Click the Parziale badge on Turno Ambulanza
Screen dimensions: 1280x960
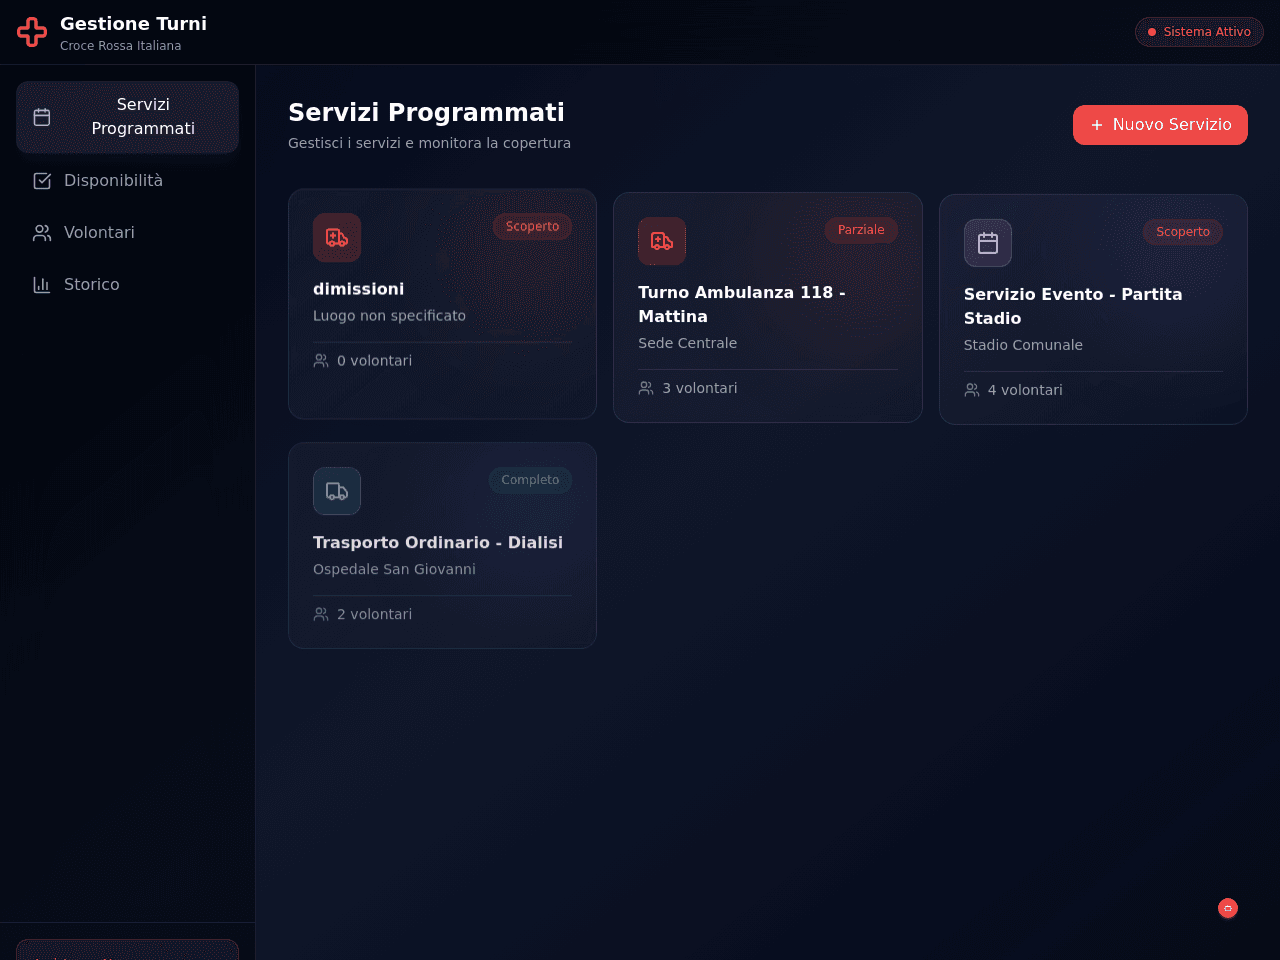pos(861,230)
